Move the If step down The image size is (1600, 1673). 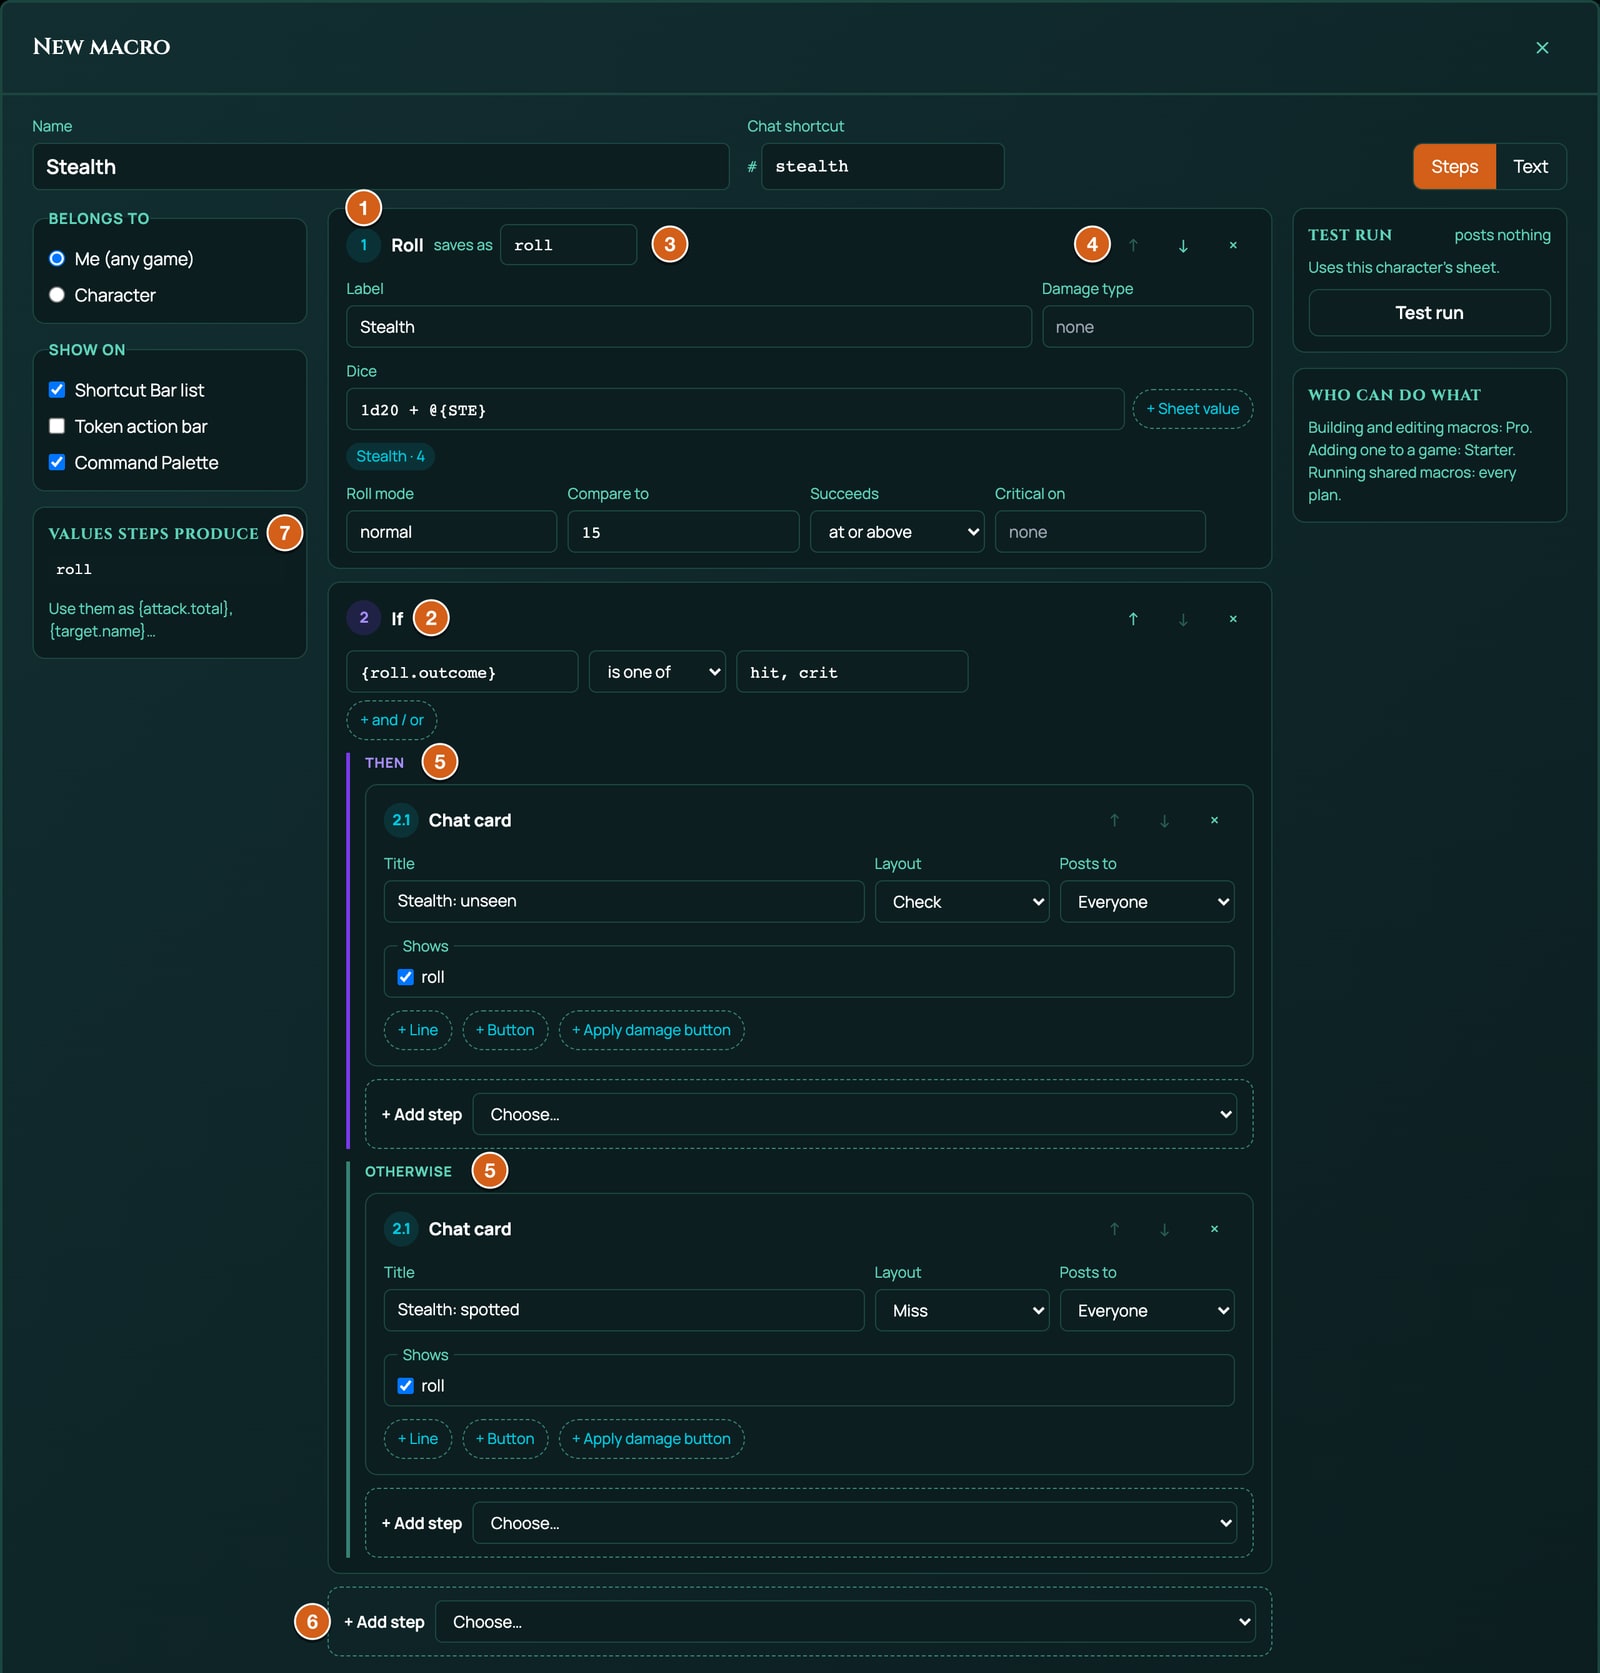1183,619
